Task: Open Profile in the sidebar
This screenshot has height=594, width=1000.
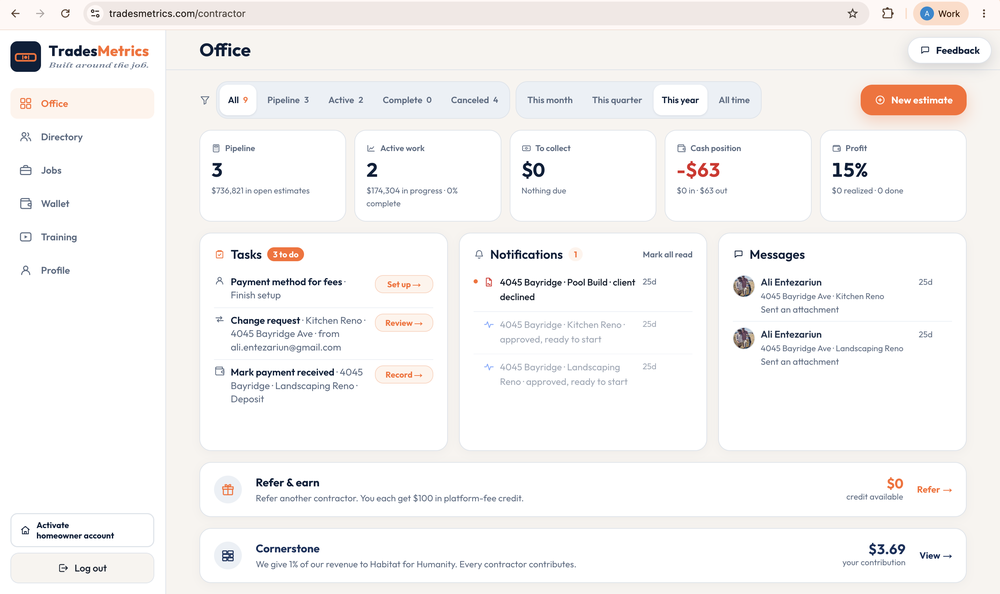Action: click(x=82, y=271)
